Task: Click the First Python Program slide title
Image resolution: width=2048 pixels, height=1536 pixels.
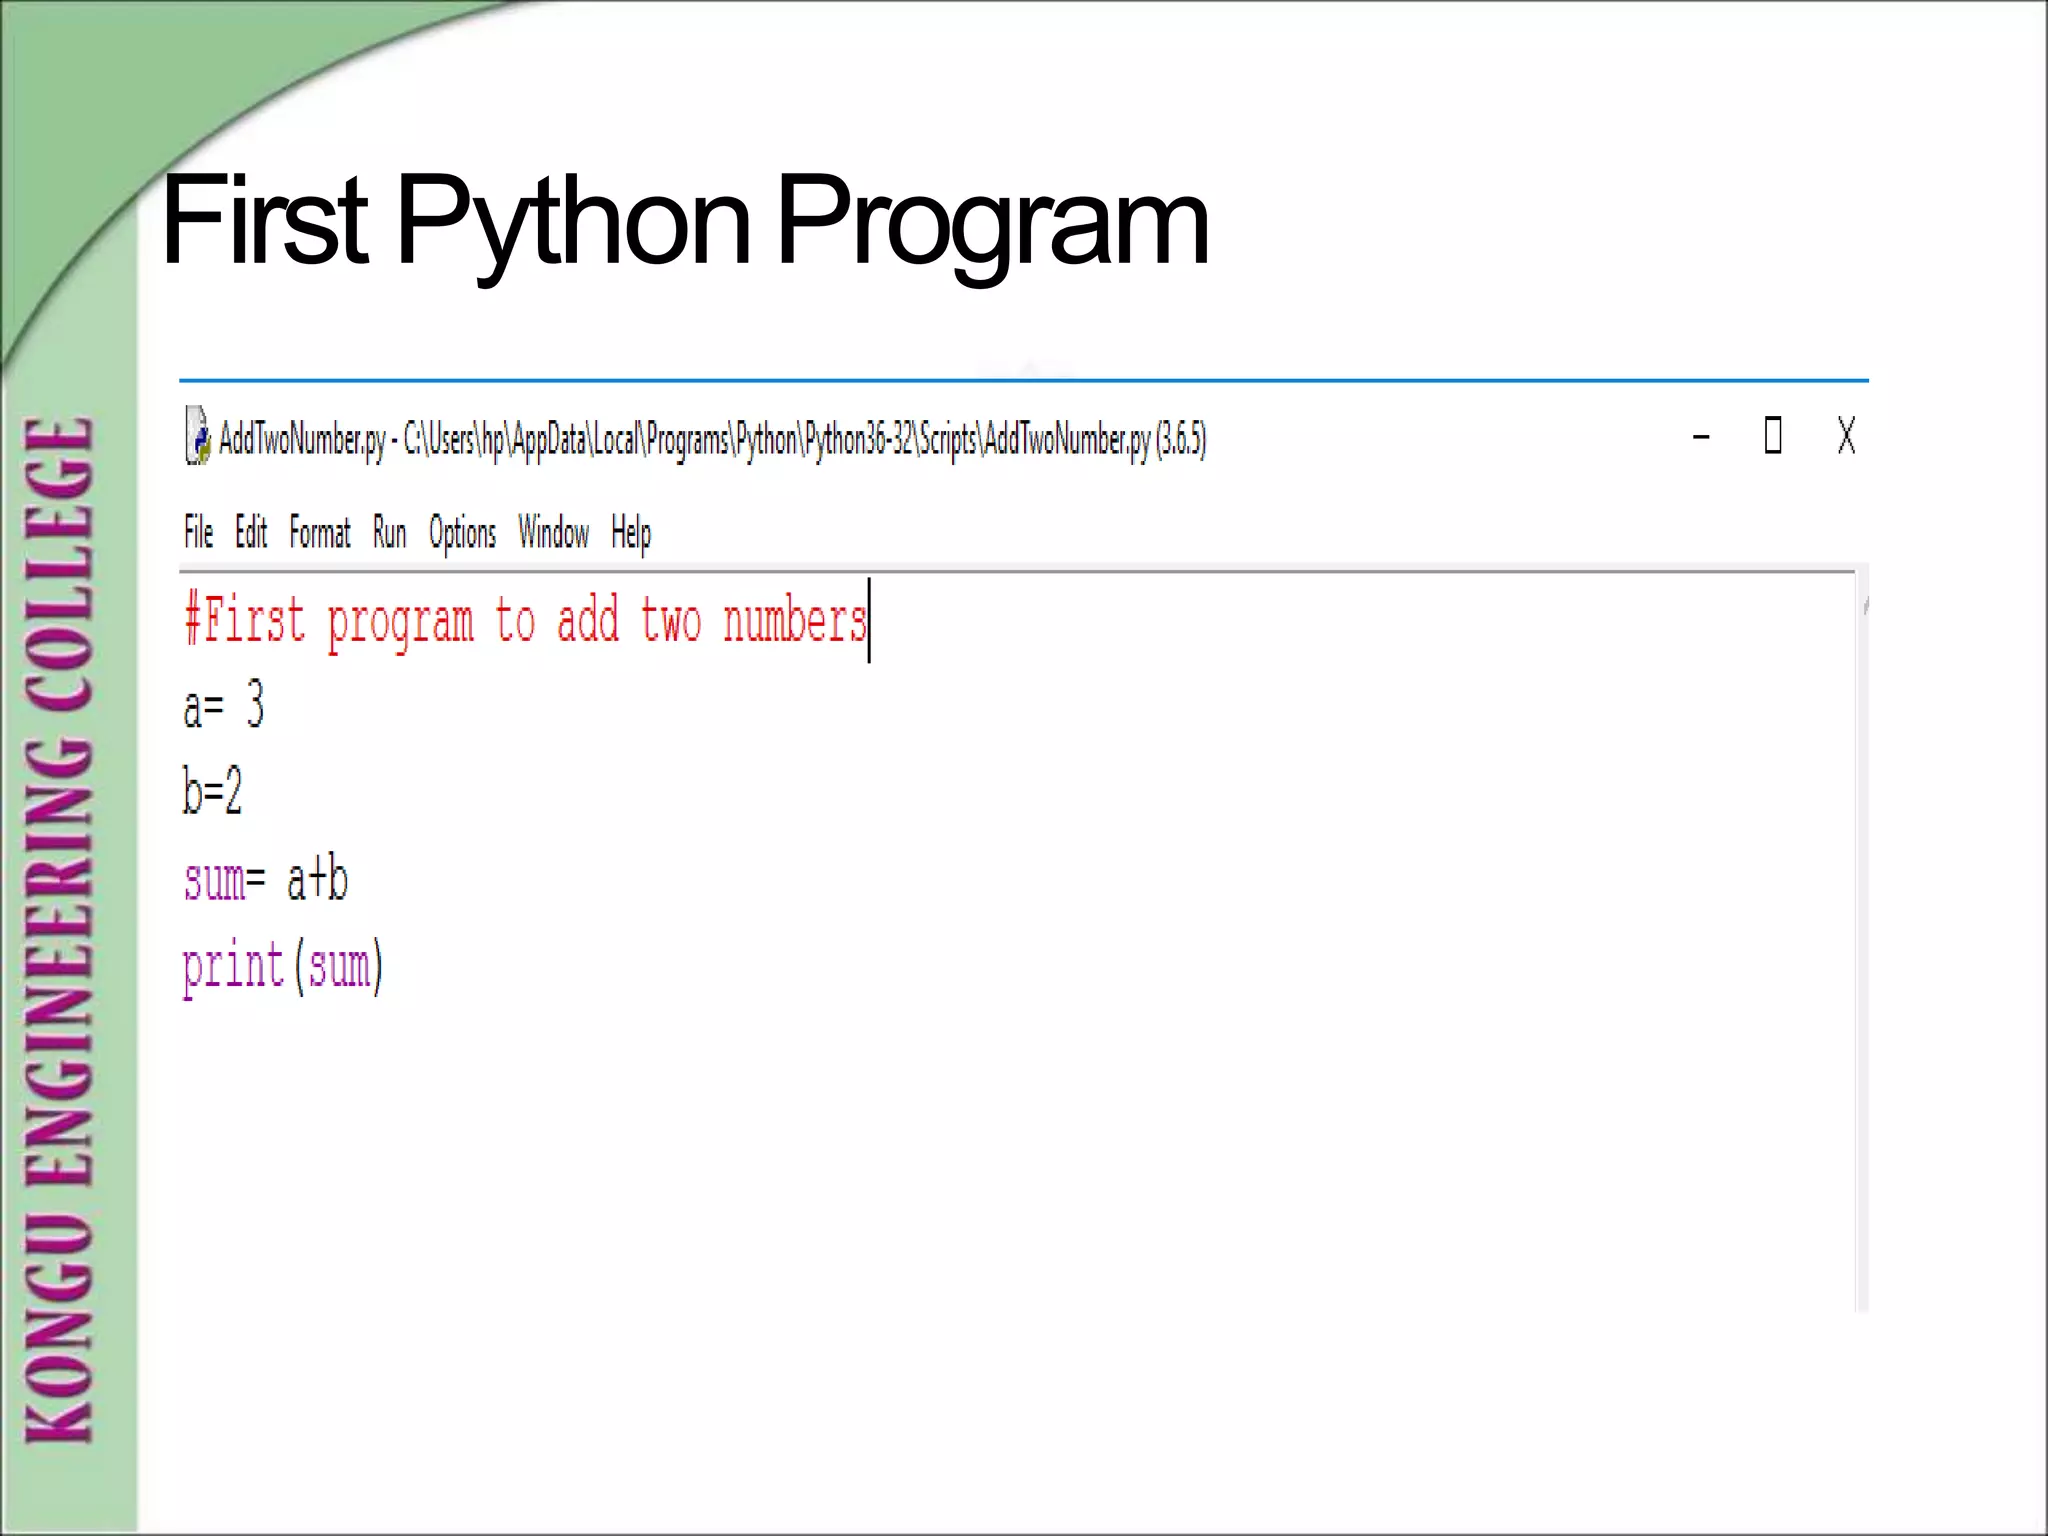Action: 684,220
